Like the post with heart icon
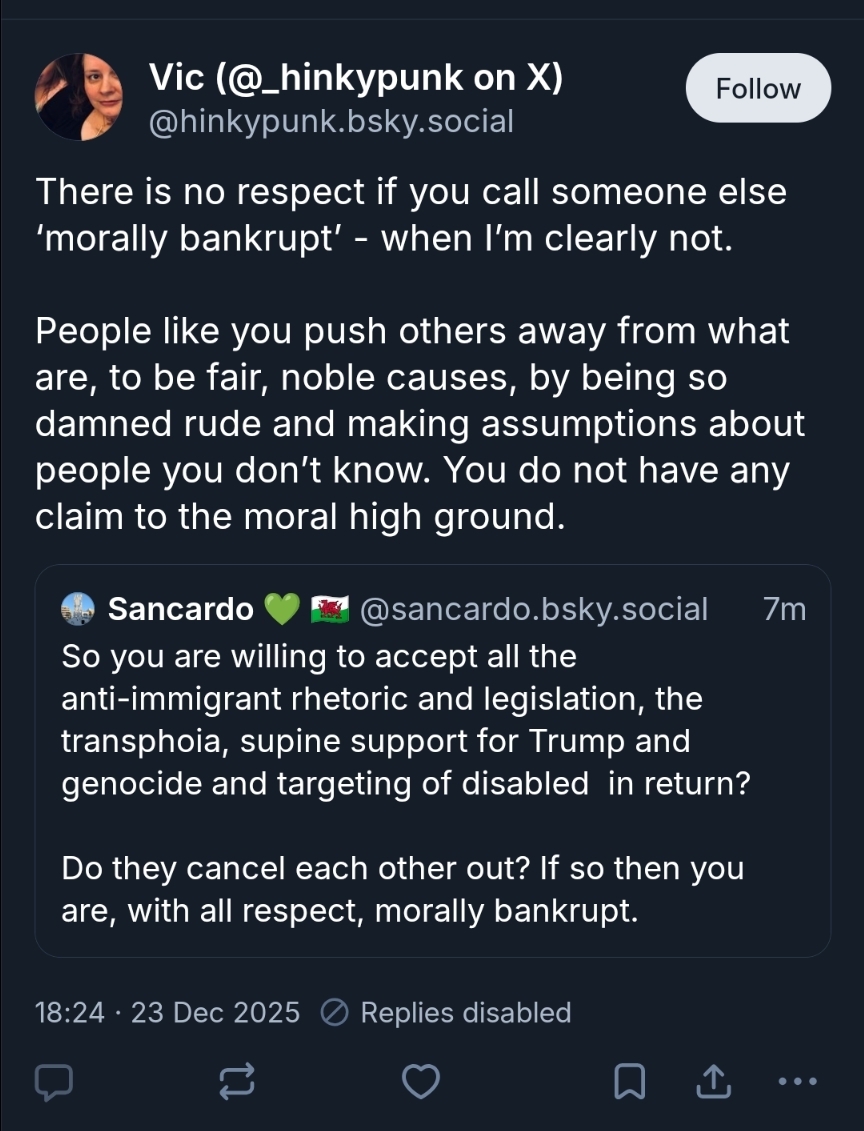The height and width of the screenshot is (1131, 864). (x=421, y=1080)
